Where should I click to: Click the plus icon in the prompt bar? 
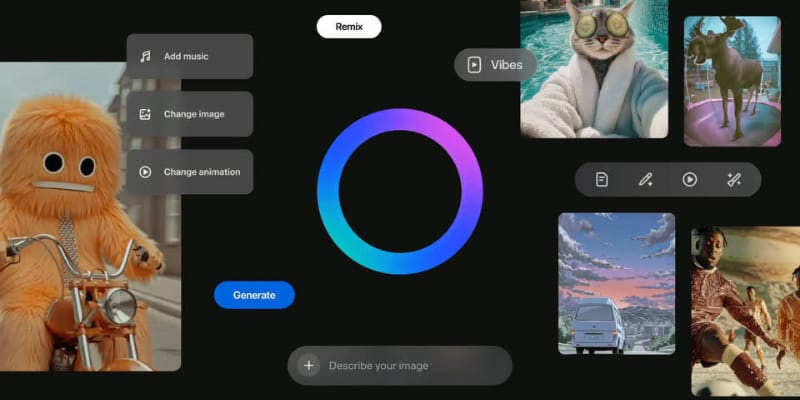click(x=309, y=365)
